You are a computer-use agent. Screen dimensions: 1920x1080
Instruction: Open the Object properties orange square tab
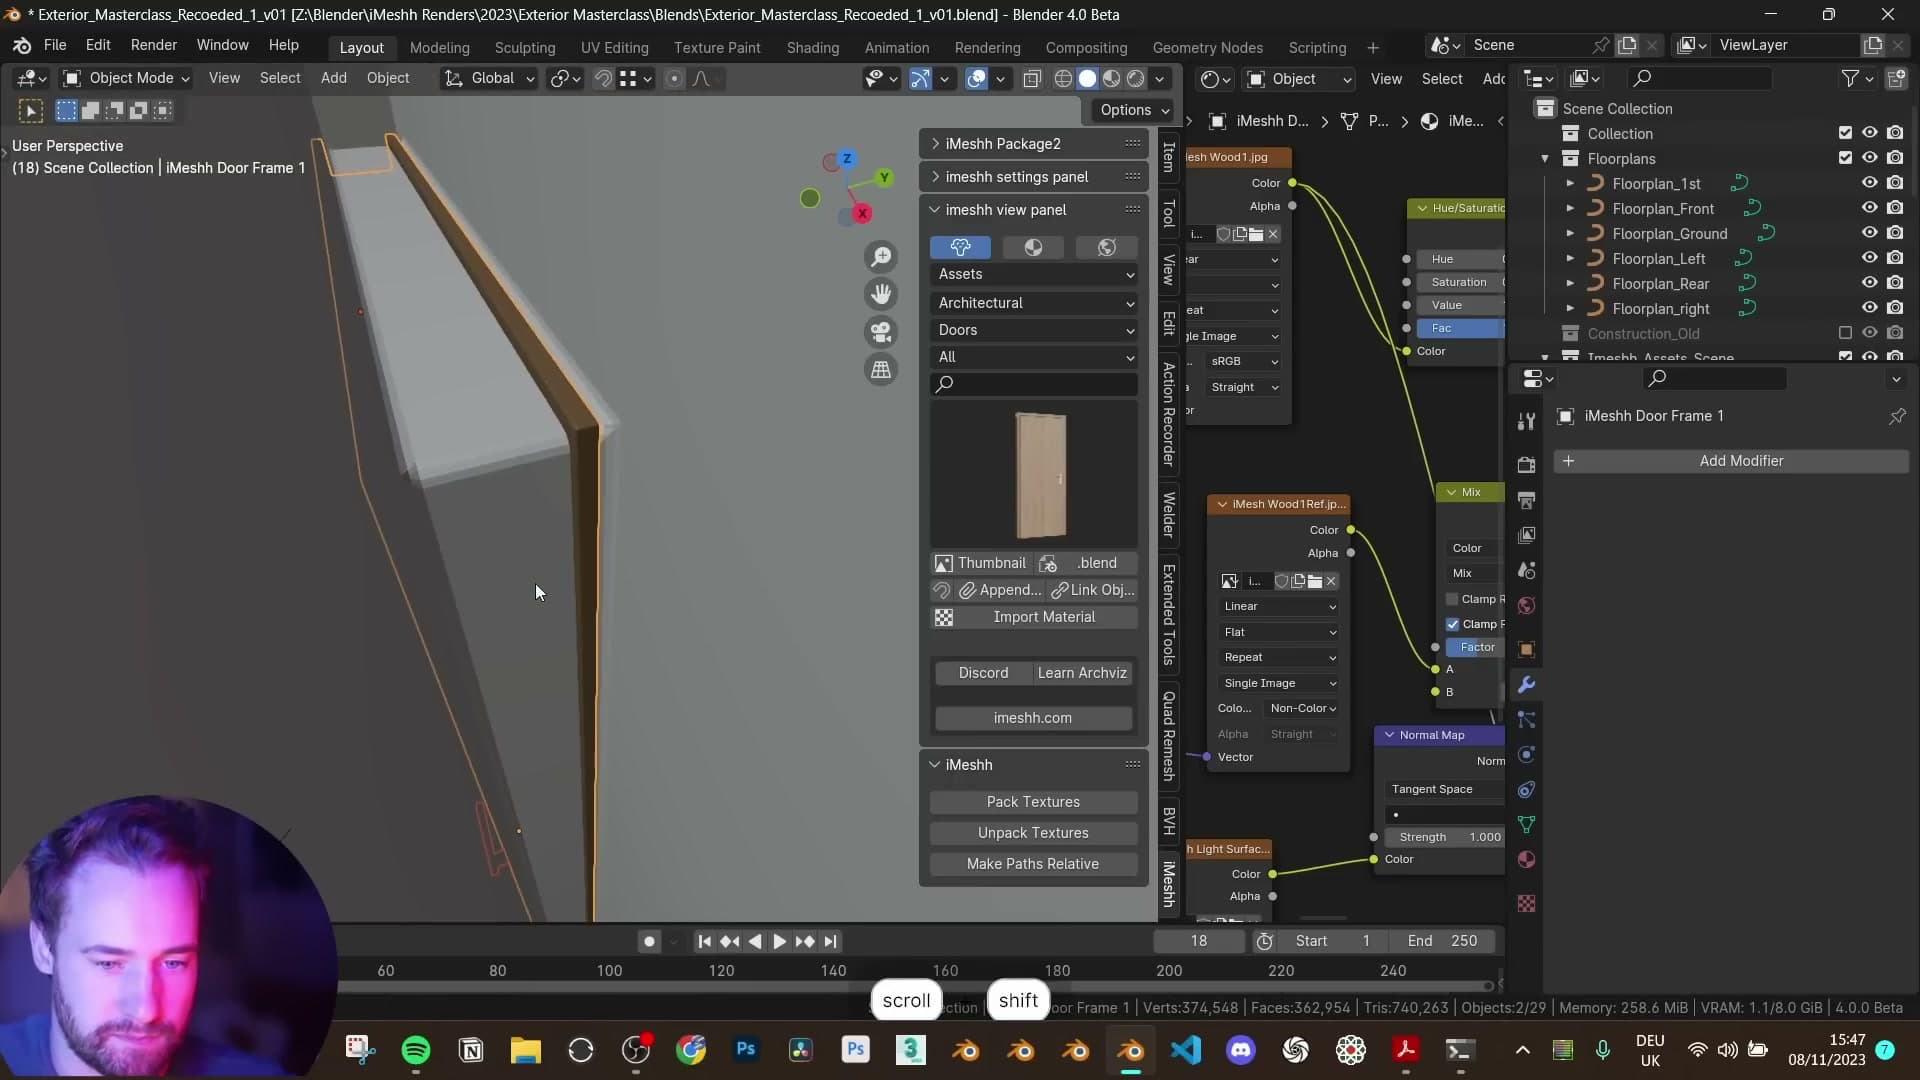[1526, 650]
